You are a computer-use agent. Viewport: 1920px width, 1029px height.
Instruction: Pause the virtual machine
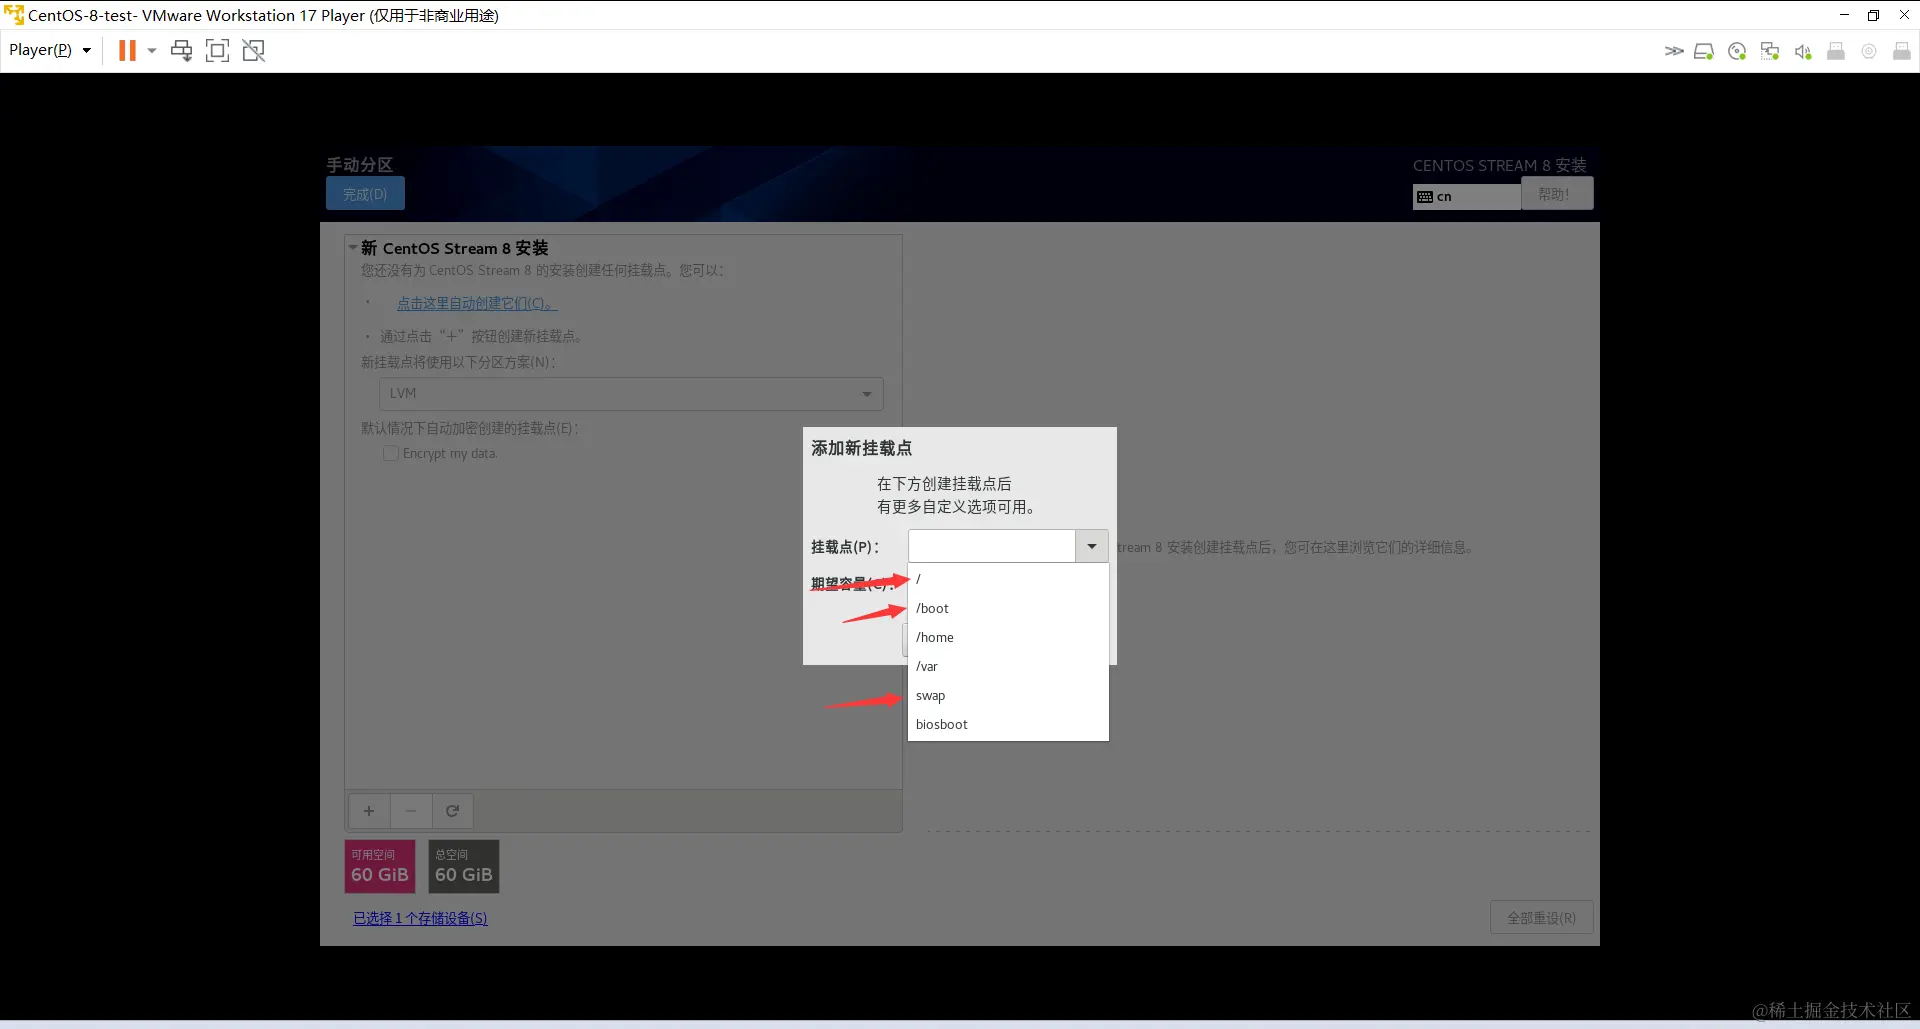pos(128,50)
